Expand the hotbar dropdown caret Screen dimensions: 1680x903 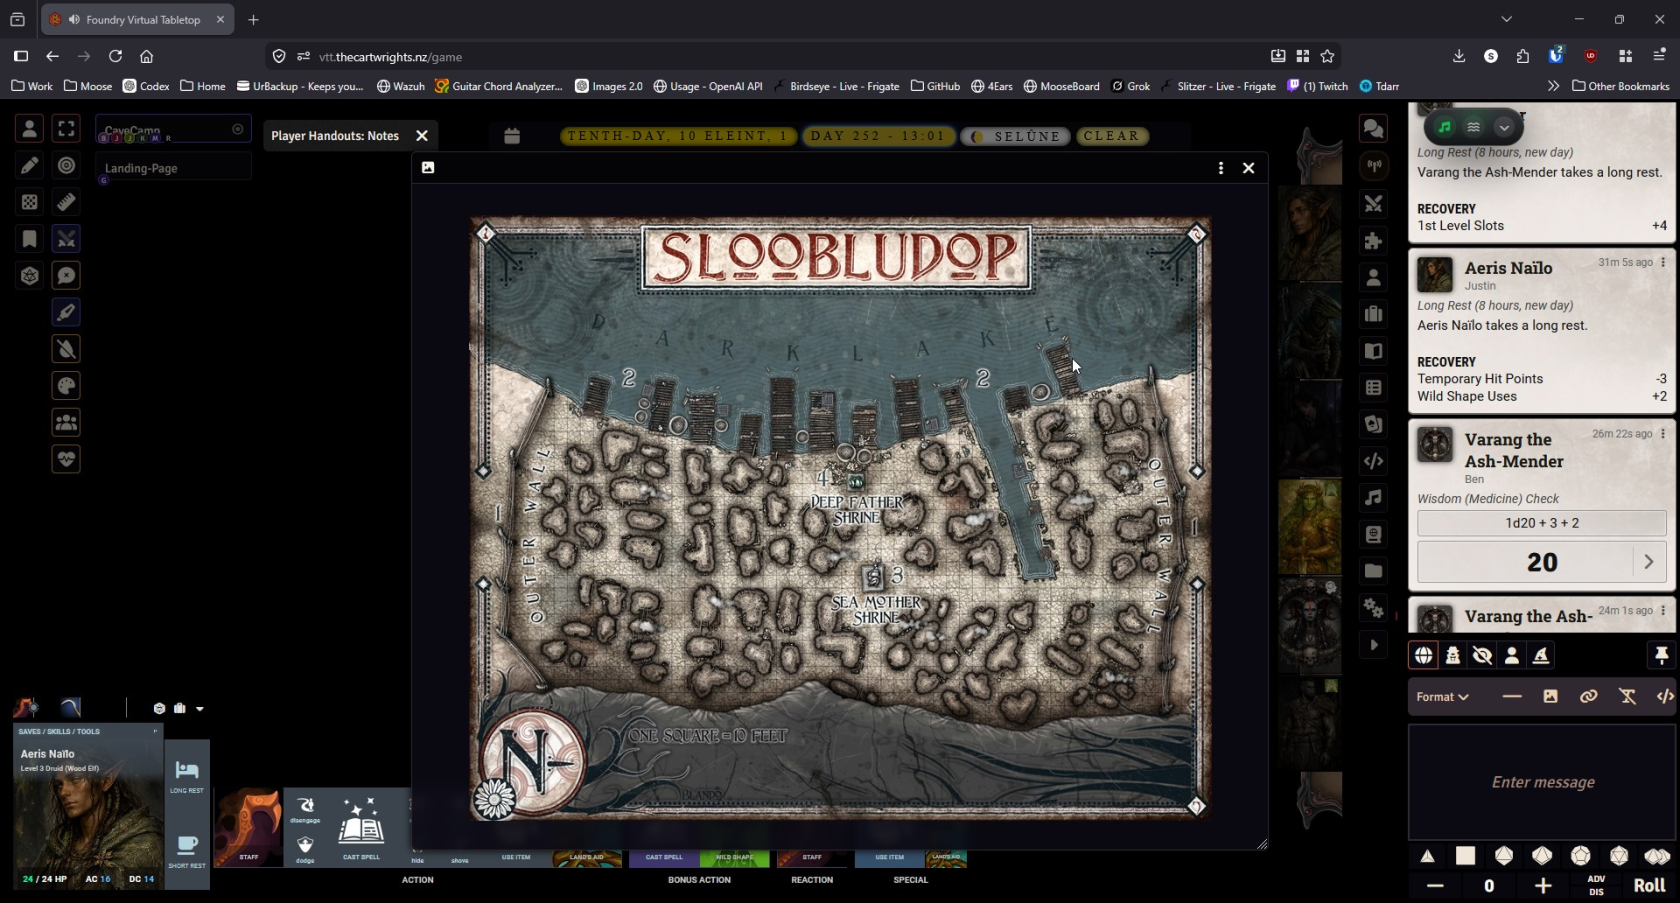pyautogui.click(x=200, y=709)
